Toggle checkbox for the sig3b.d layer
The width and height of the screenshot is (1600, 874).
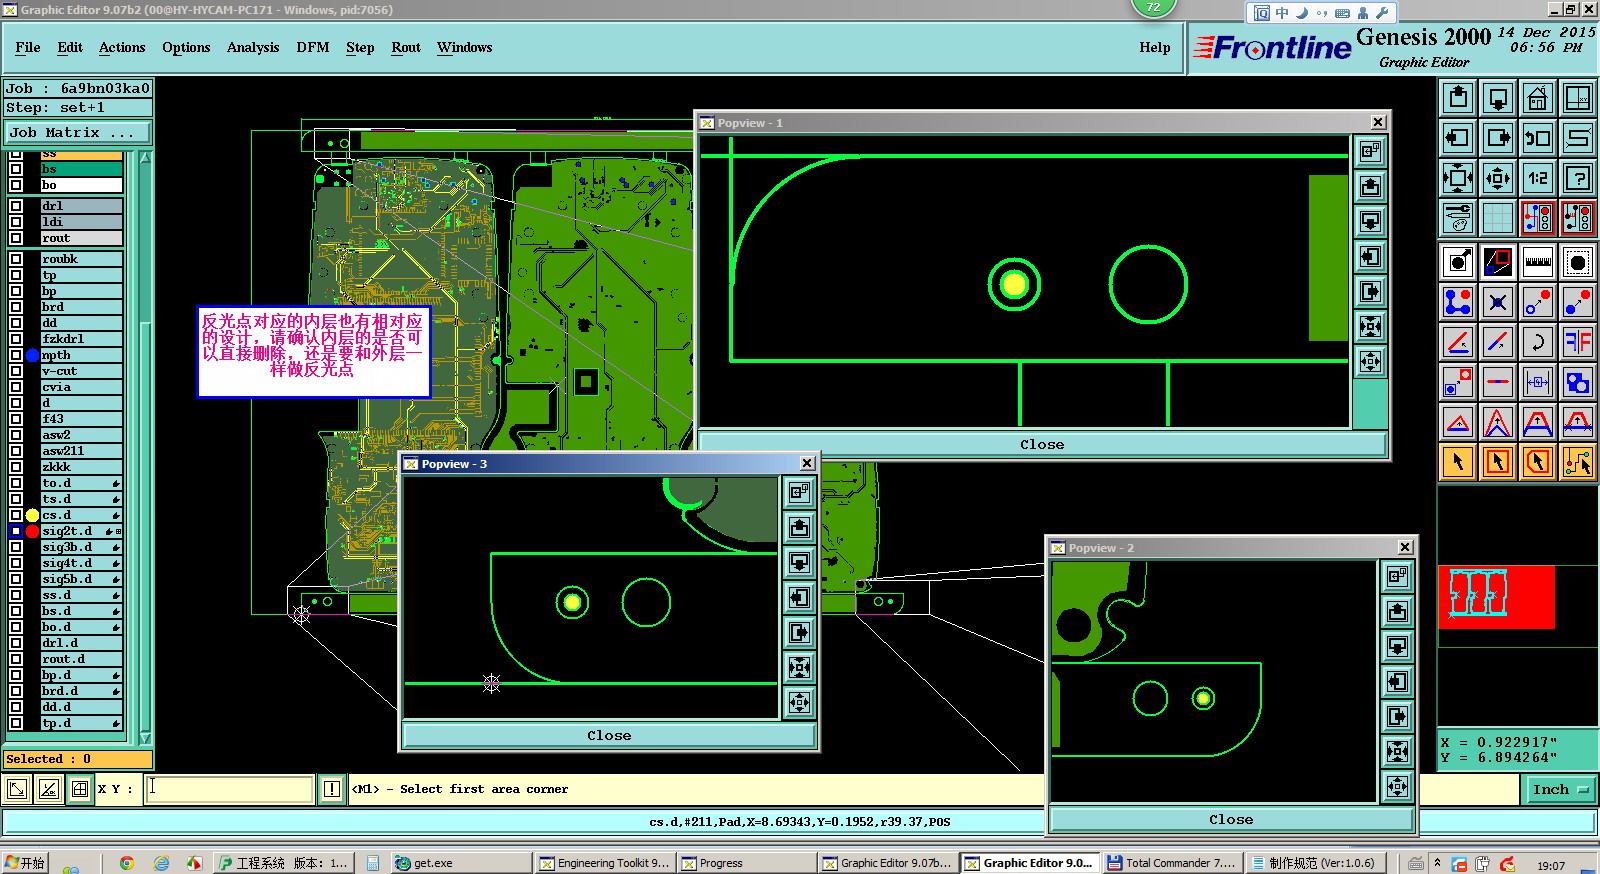(x=16, y=547)
